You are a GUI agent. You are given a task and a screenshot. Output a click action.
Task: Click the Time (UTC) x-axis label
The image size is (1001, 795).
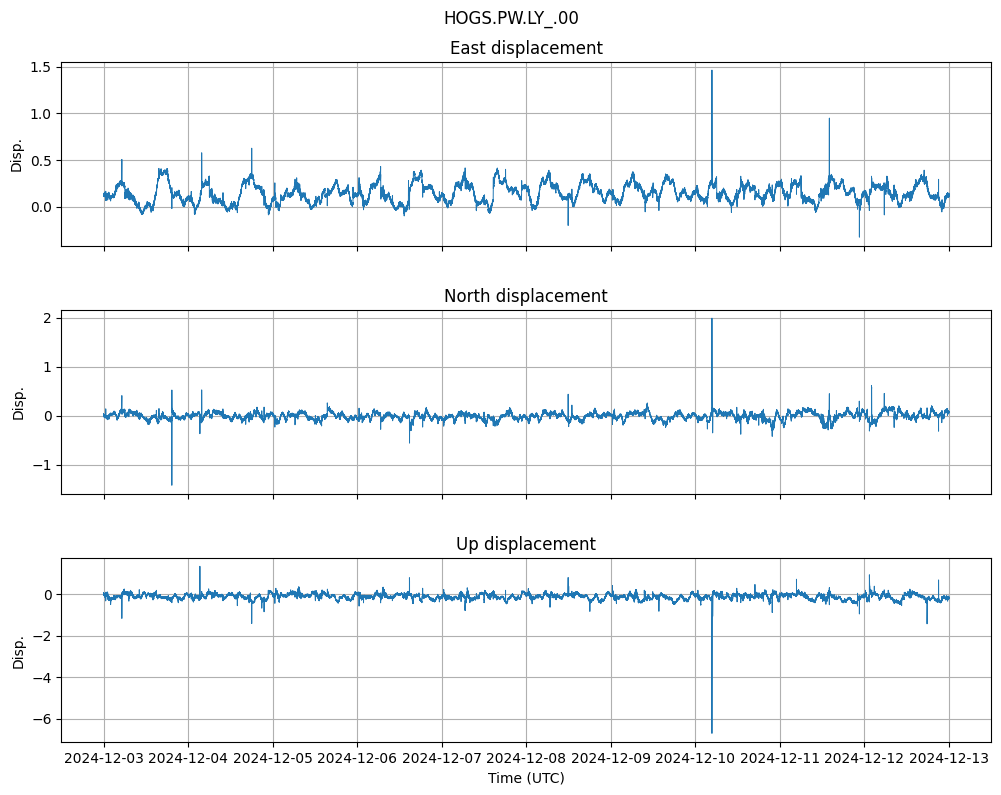click(526, 777)
